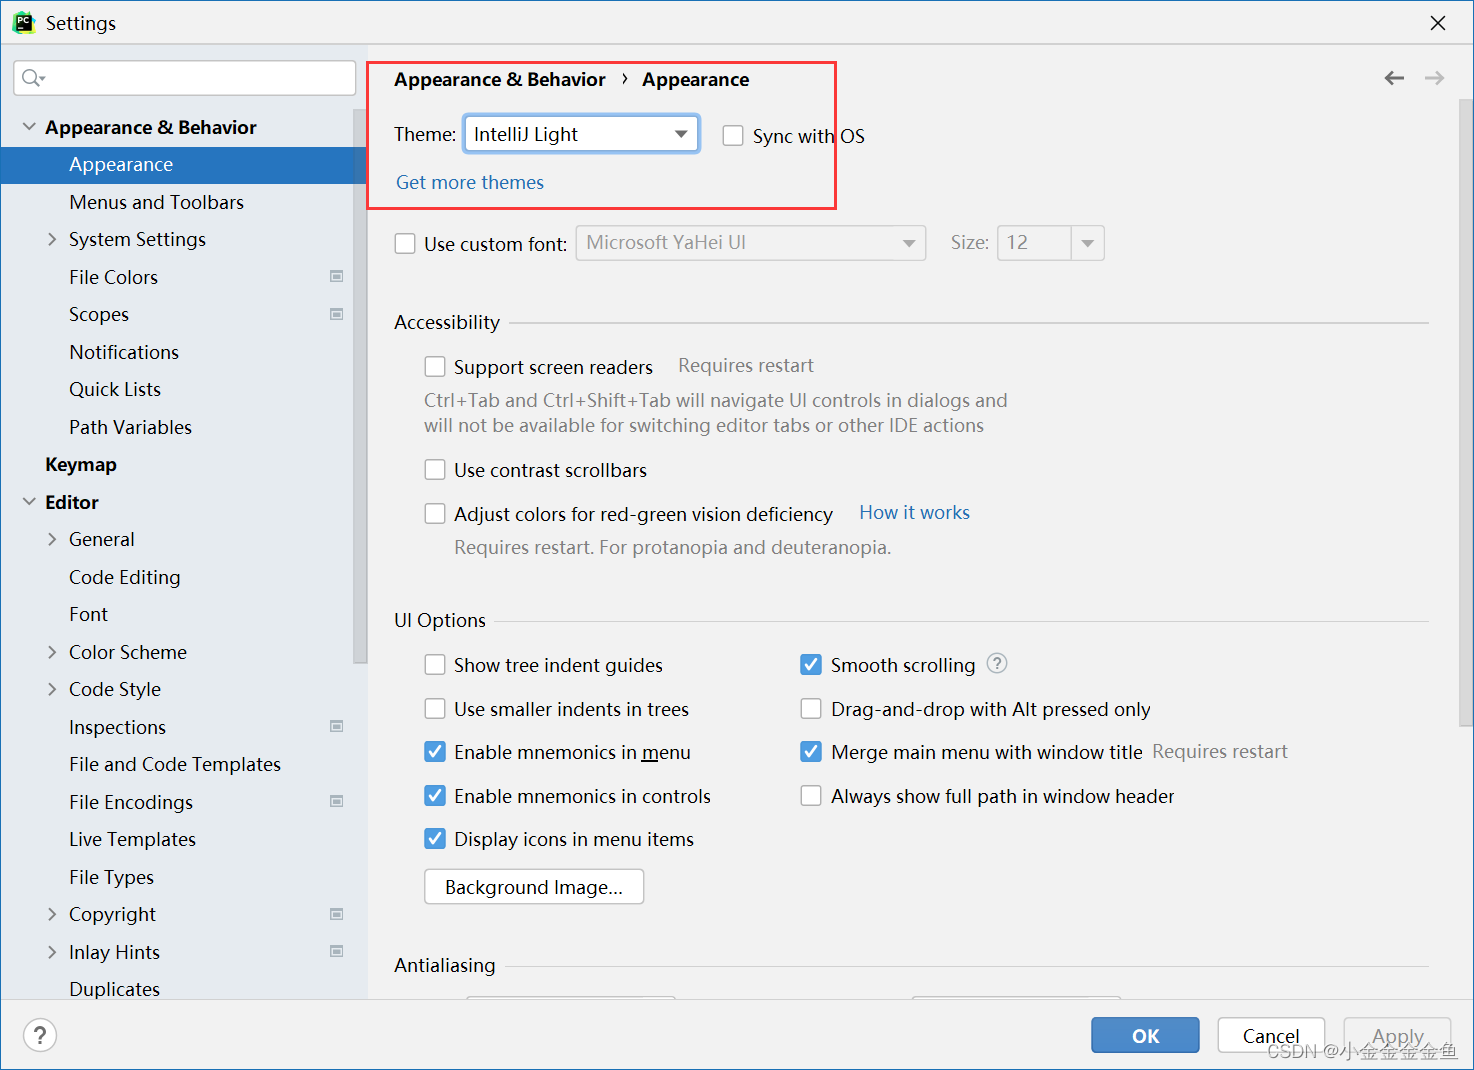Viewport: 1474px width, 1070px height.
Task: Open the Microsoft YaHei UI font dropdown
Action: 751,243
